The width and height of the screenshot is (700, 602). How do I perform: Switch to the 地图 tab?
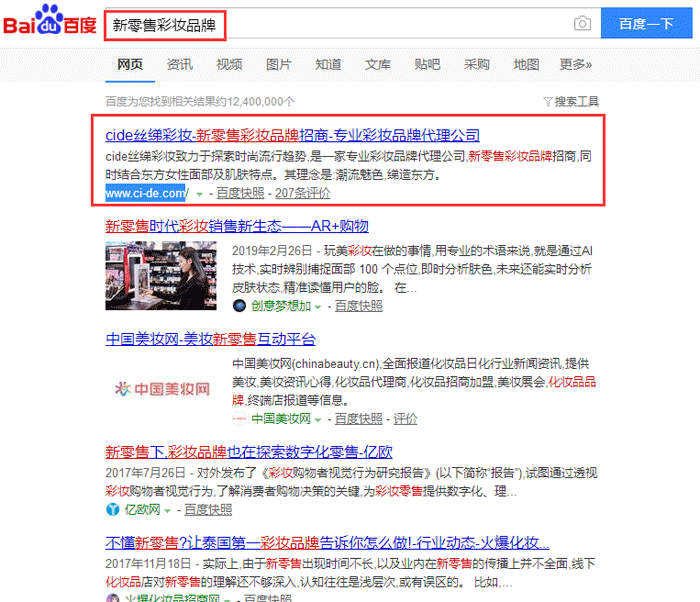[526, 65]
